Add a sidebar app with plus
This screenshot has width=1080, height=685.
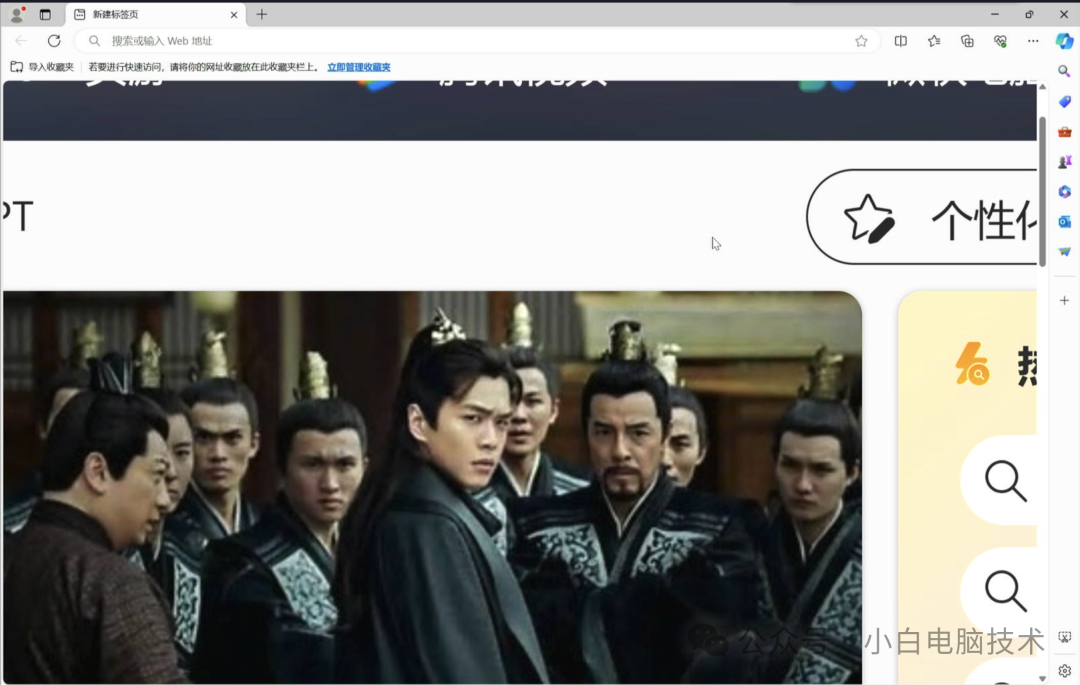(1064, 300)
